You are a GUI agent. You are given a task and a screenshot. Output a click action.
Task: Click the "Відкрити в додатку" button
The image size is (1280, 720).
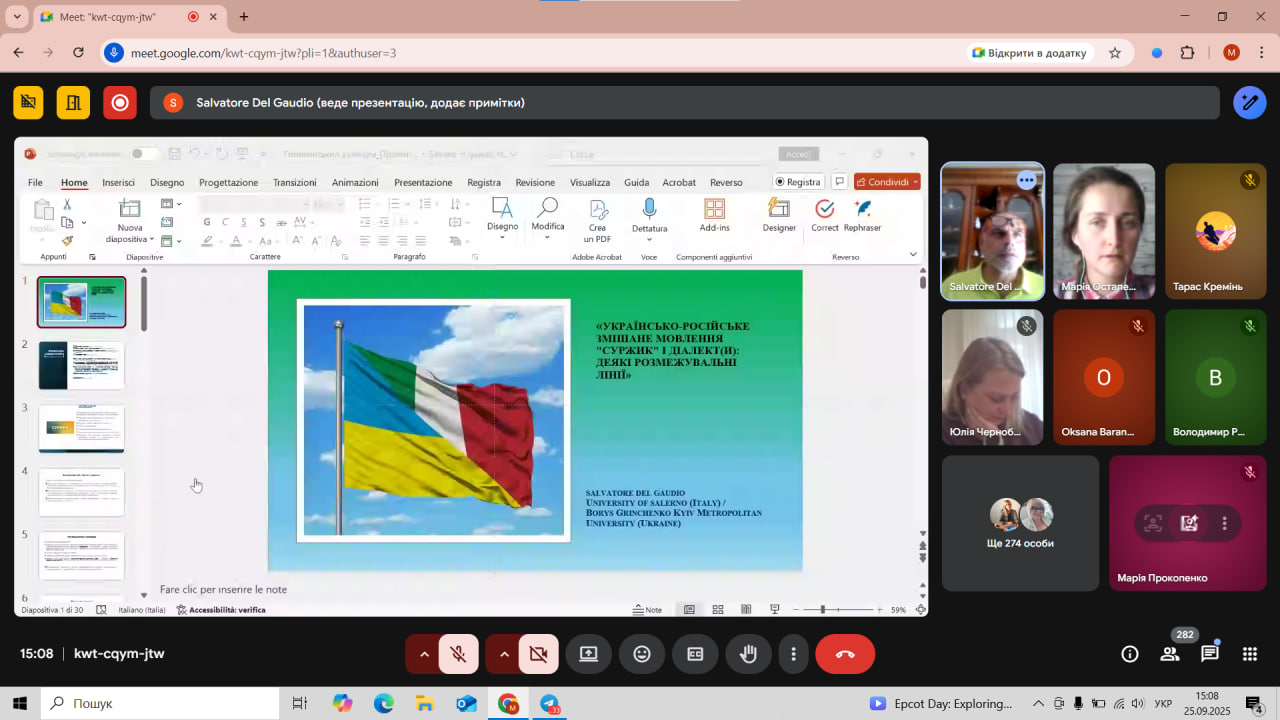(x=1030, y=53)
